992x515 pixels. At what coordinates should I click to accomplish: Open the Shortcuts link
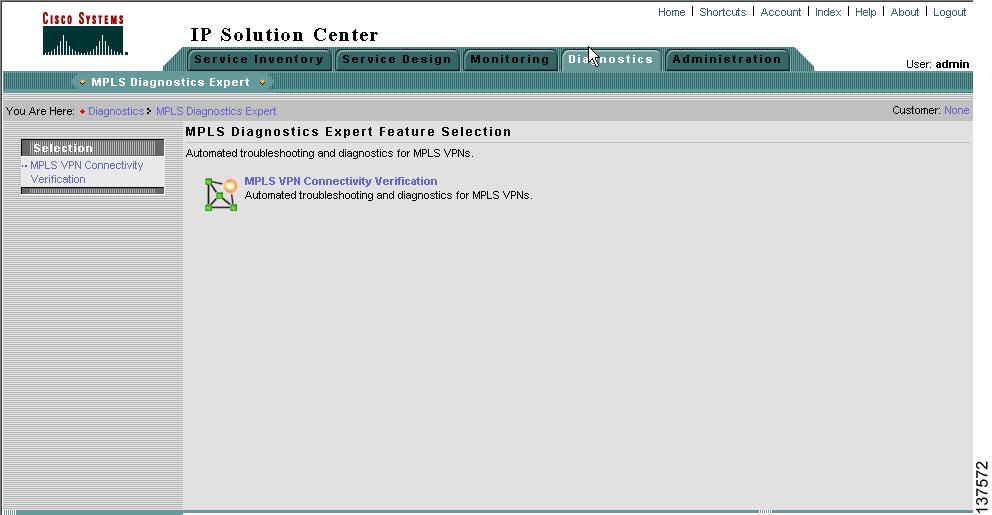pos(722,12)
